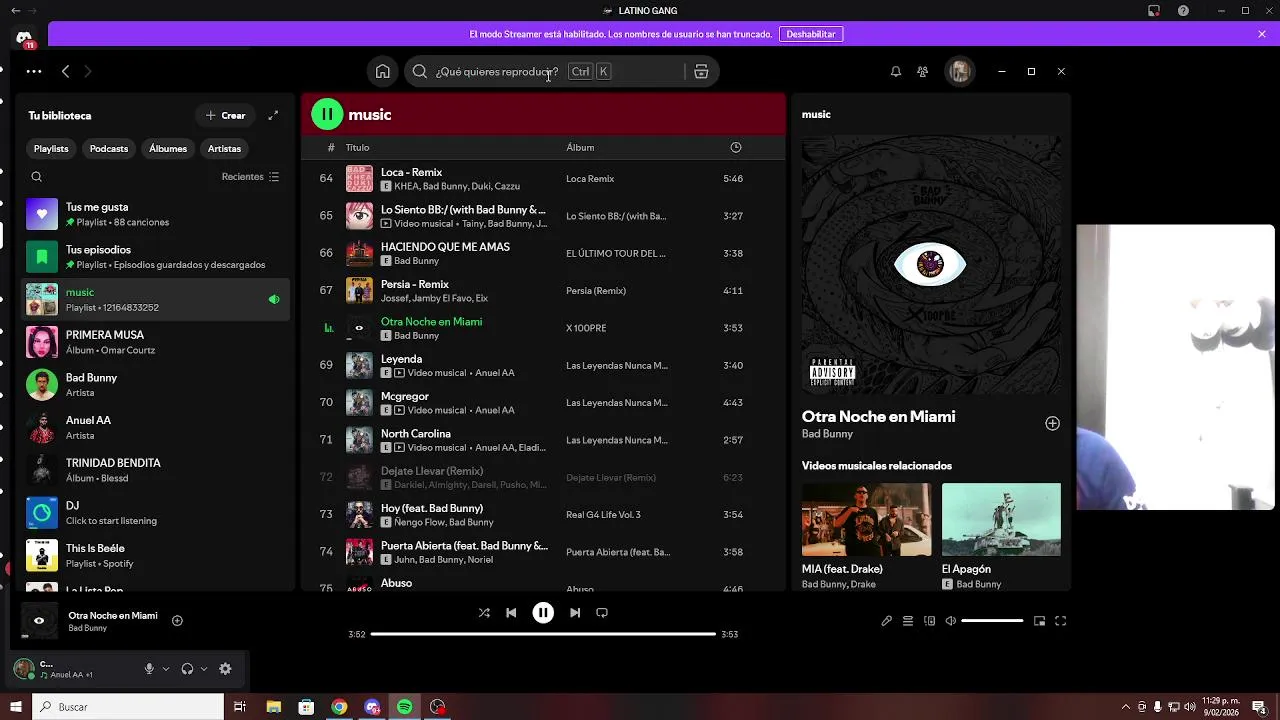Screen dimensions: 1280x720
Task: Open the user profile avatar
Action: pyautogui.click(x=960, y=72)
